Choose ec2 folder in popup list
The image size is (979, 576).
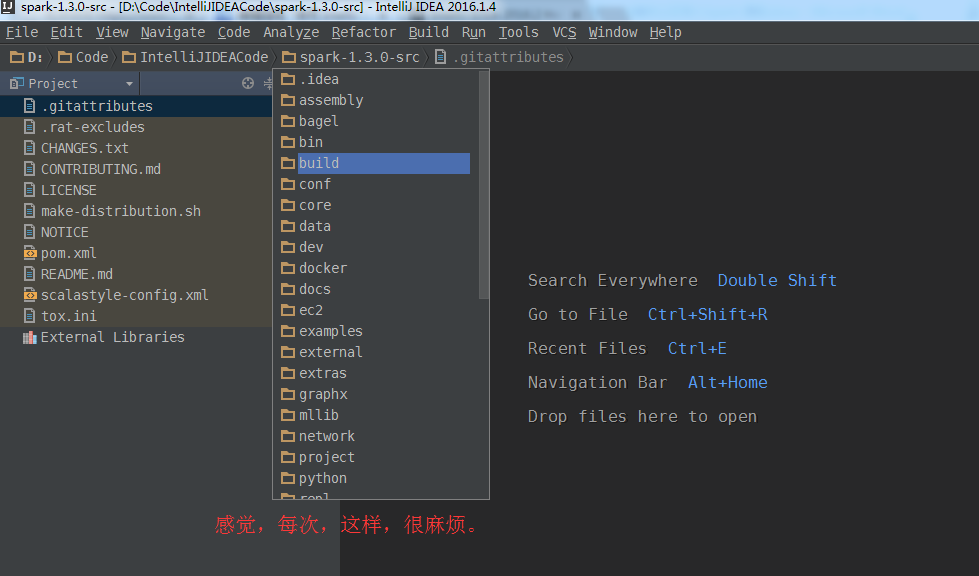click(375, 311)
